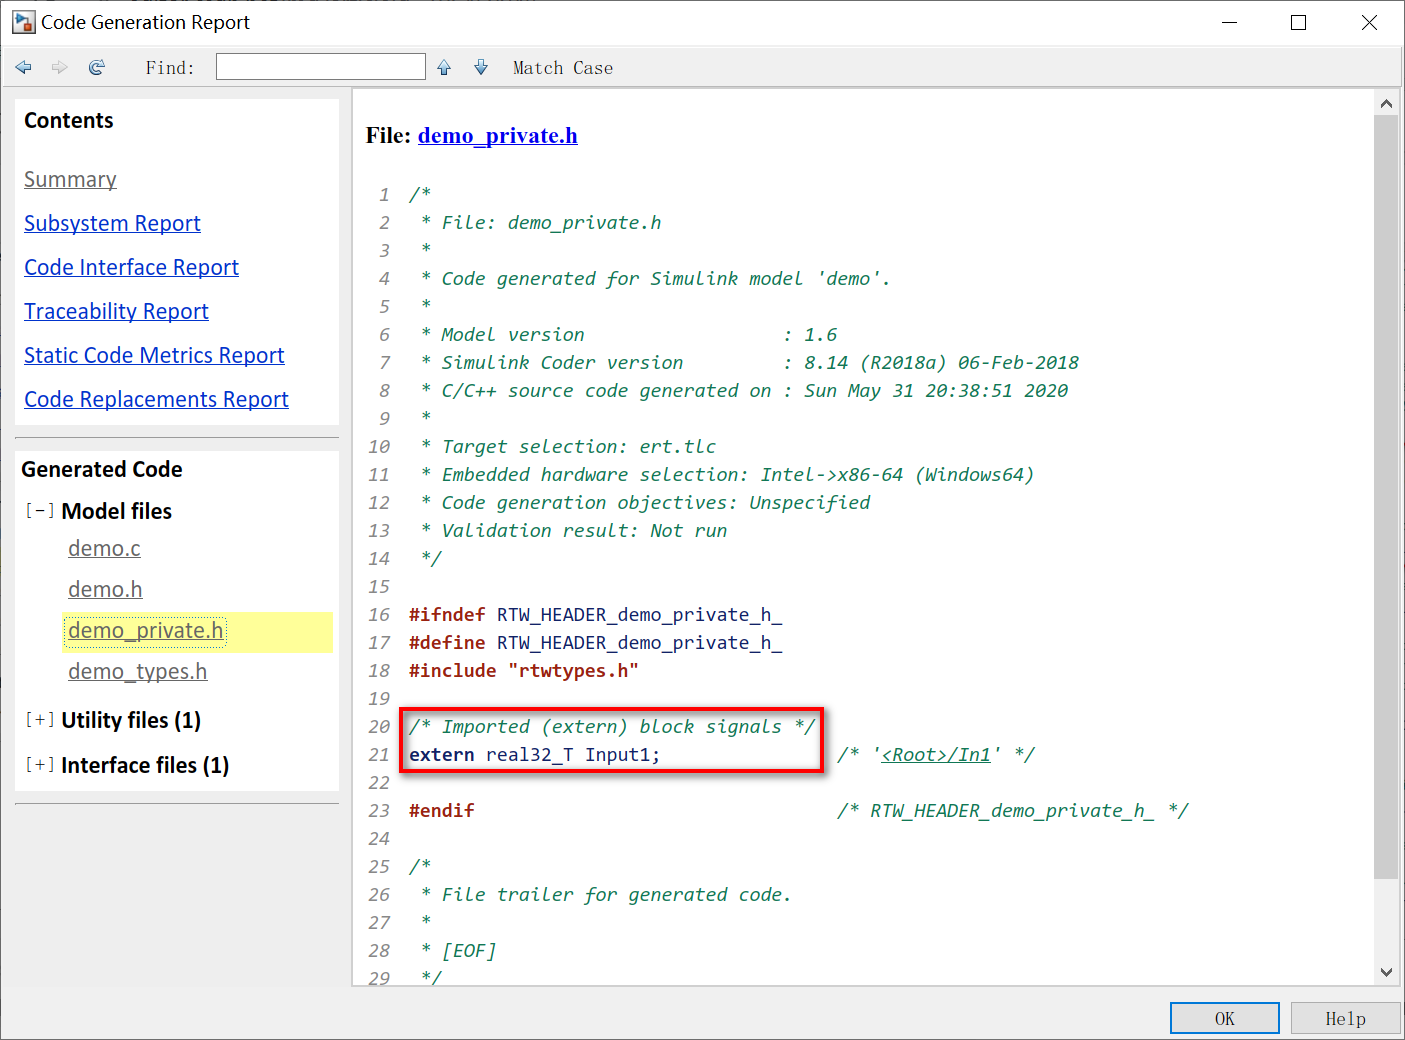Open the Code Interface Report link
Screen dimensions: 1405x1040
pyautogui.click(x=131, y=268)
